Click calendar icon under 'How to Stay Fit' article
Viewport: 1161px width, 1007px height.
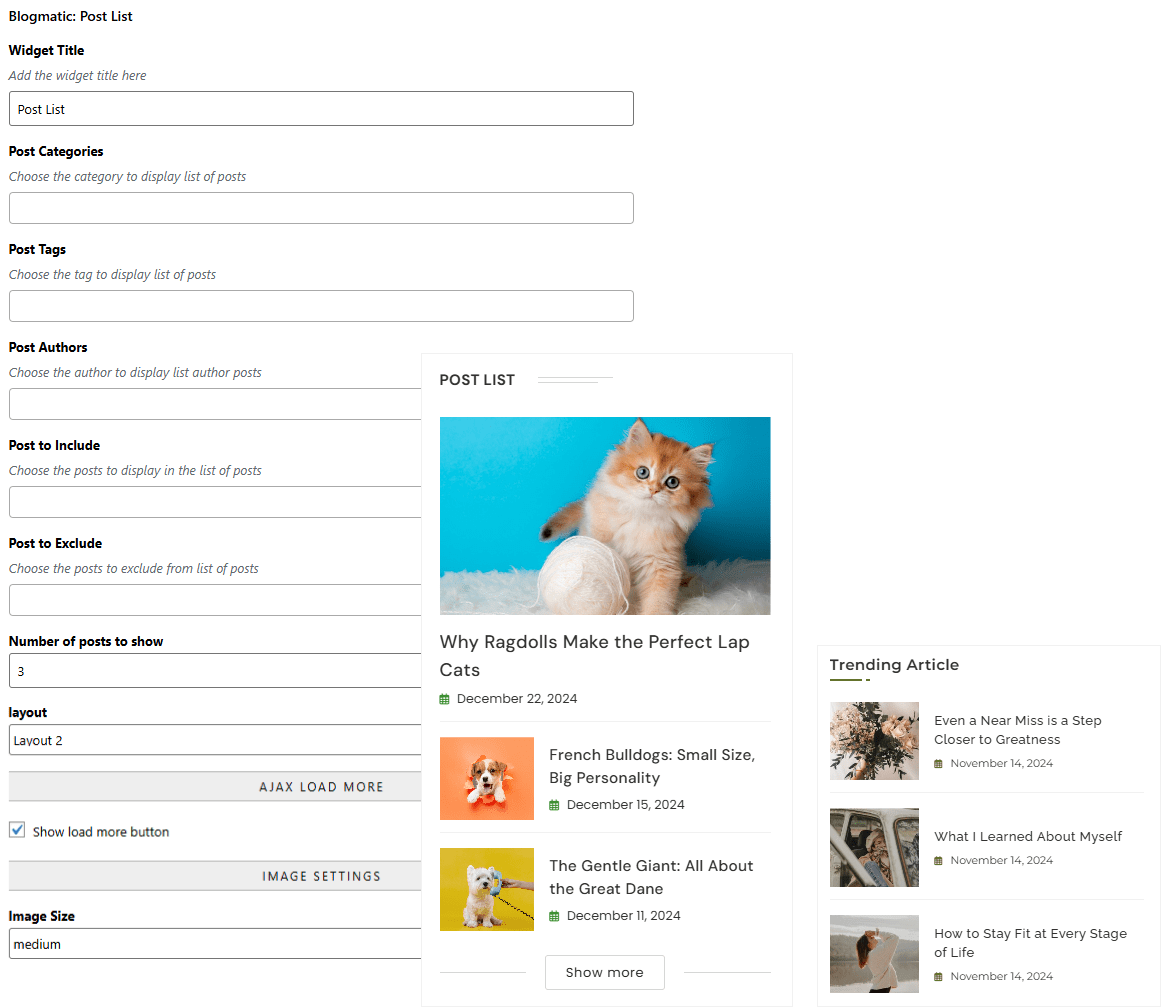pos(938,977)
